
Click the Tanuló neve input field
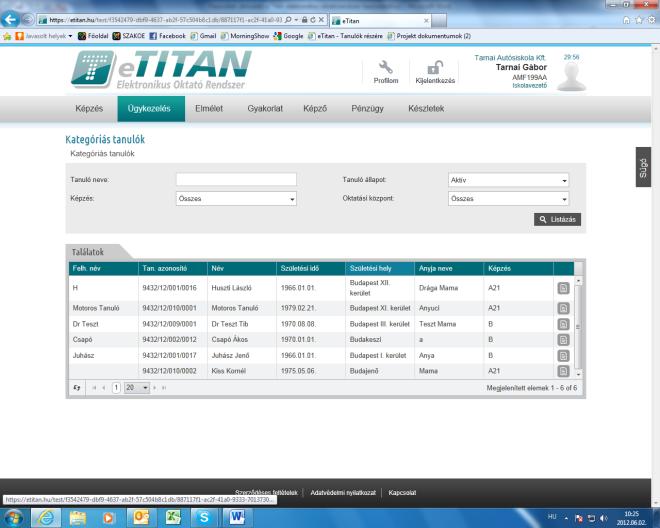pos(236,179)
